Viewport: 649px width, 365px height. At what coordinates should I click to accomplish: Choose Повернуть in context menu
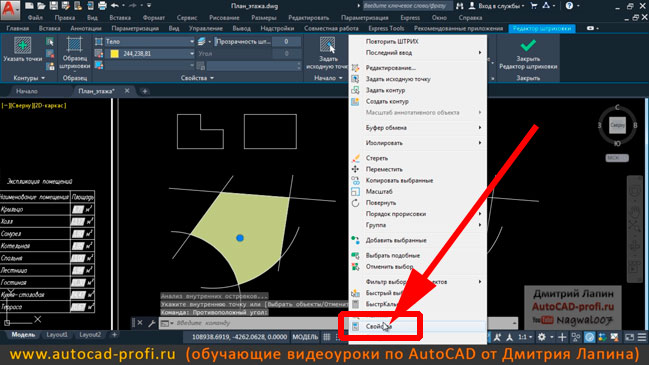pos(418,203)
